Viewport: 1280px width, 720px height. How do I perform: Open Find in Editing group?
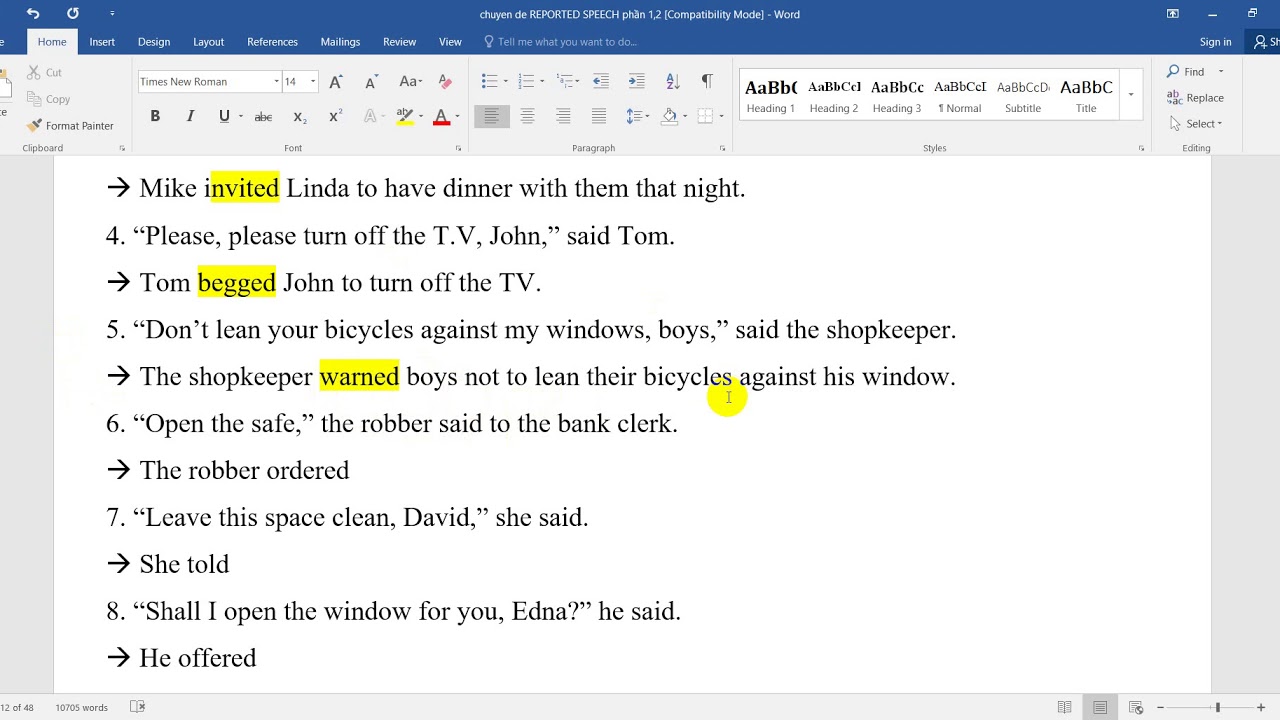point(1185,71)
